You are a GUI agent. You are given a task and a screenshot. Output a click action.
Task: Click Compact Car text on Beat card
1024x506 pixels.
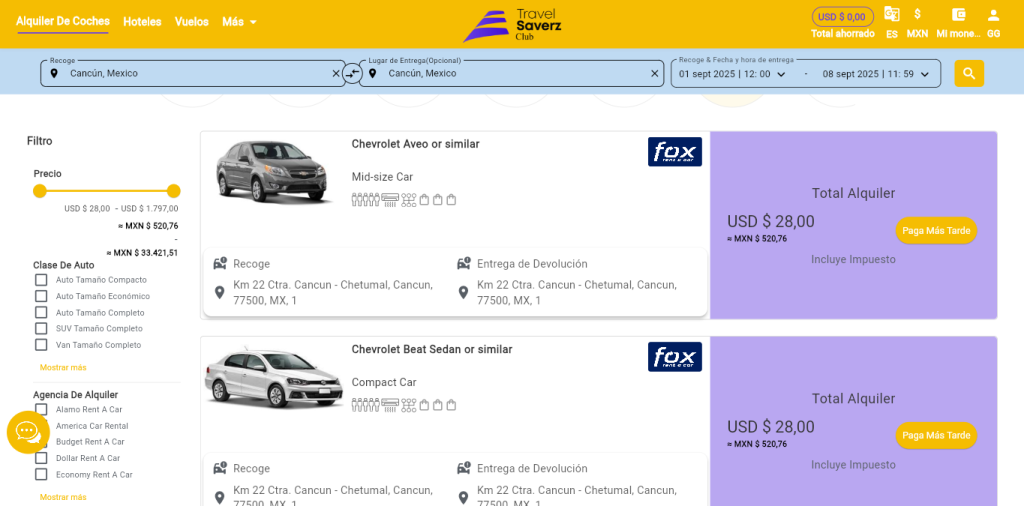pos(384,382)
